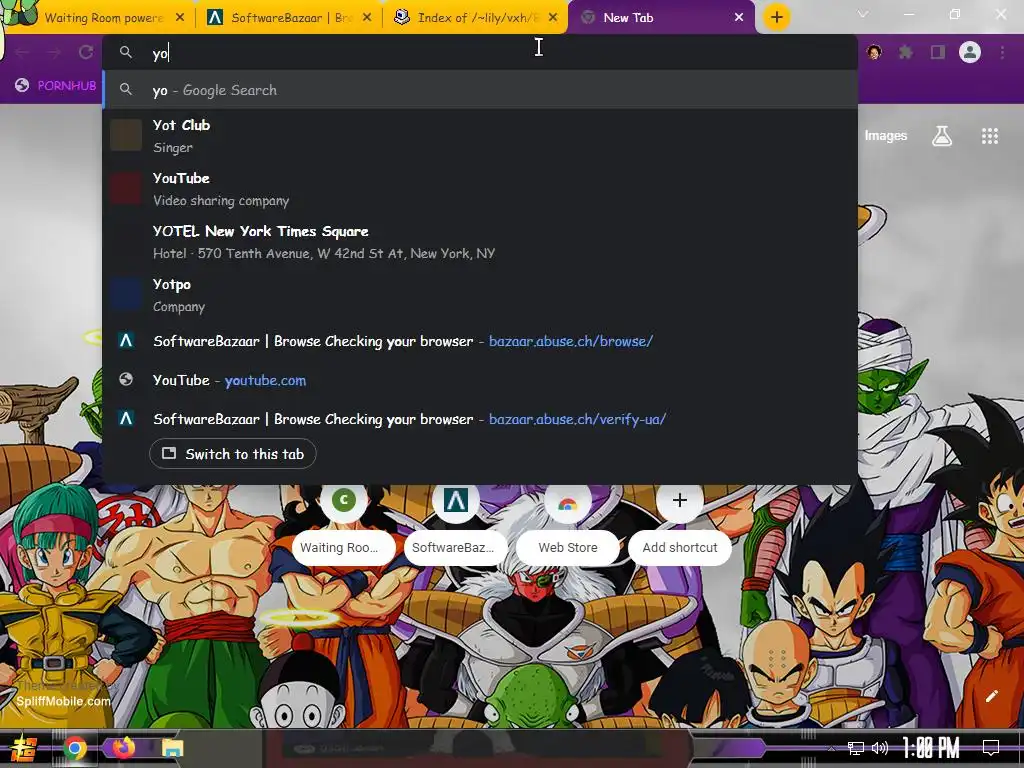Open the notification center icon
Screen dimensions: 1024x768
(991, 748)
